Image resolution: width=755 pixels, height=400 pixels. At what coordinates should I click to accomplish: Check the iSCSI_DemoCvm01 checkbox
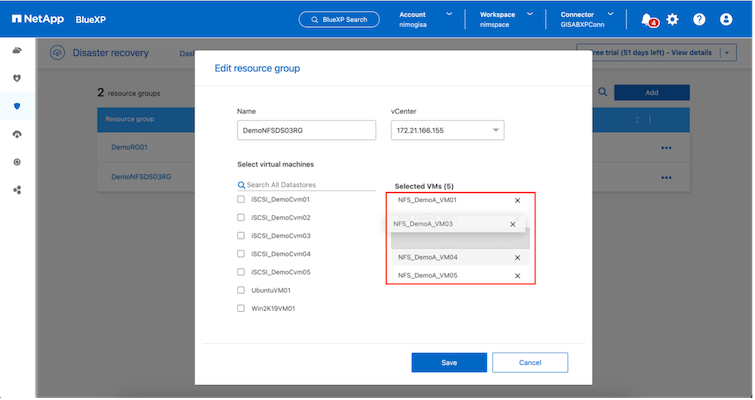click(x=241, y=200)
